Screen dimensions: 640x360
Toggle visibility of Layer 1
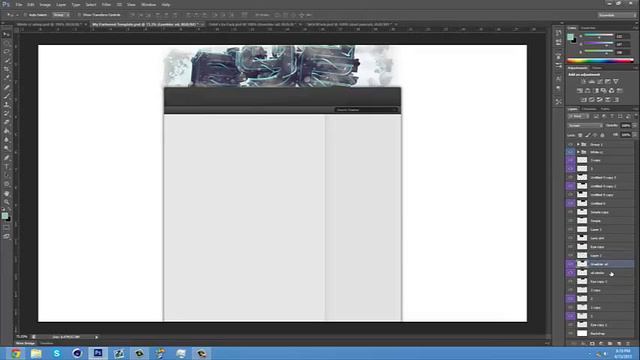click(x=570, y=229)
